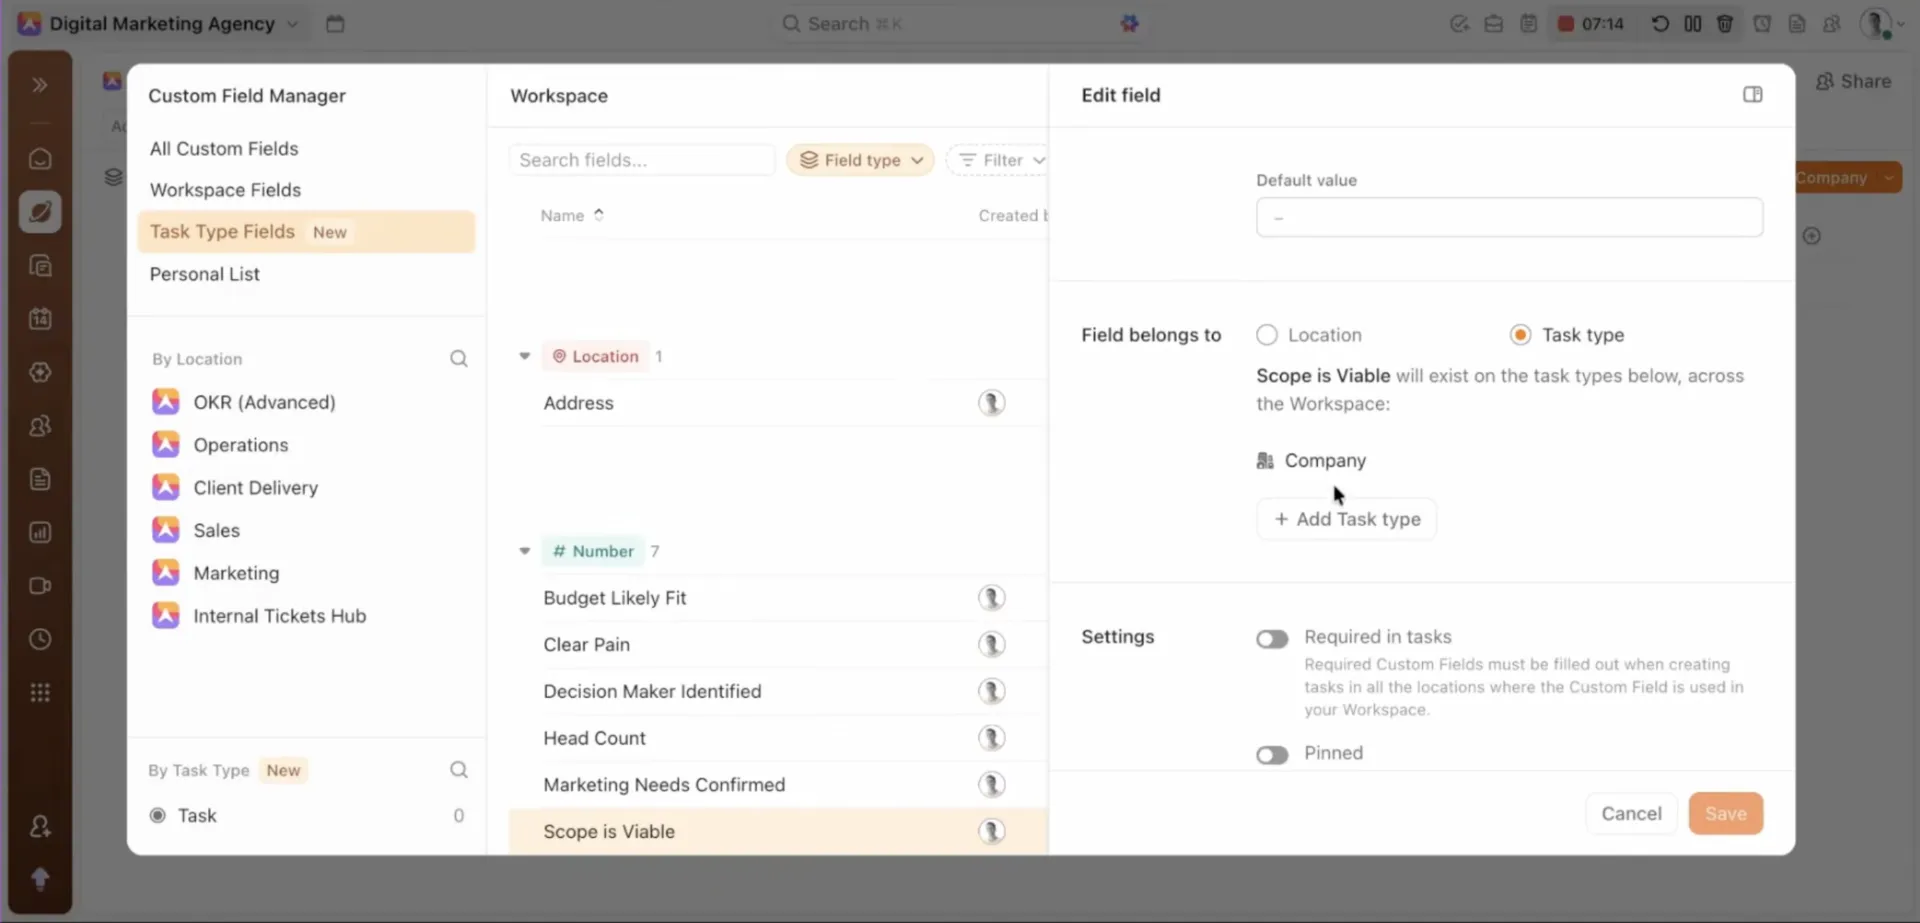This screenshot has width=1920, height=923.
Task: Click the restart recording icon in top bar
Action: pos(1660,24)
